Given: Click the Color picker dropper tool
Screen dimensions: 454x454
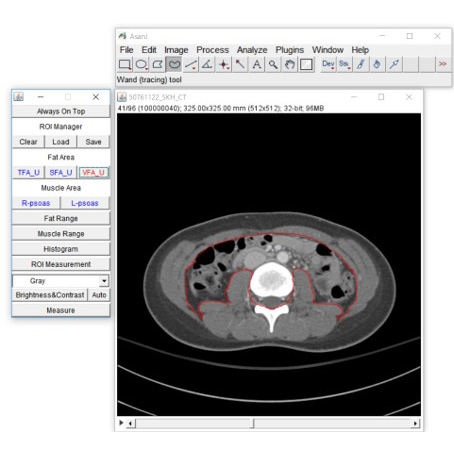Looking at the screenshot, I should (394, 64).
